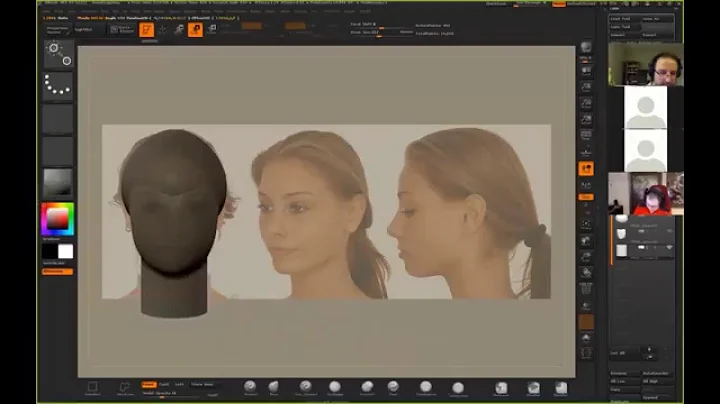This screenshot has height=404, width=720.
Task: Open the material sphere picker
Action: click(58, 182)
